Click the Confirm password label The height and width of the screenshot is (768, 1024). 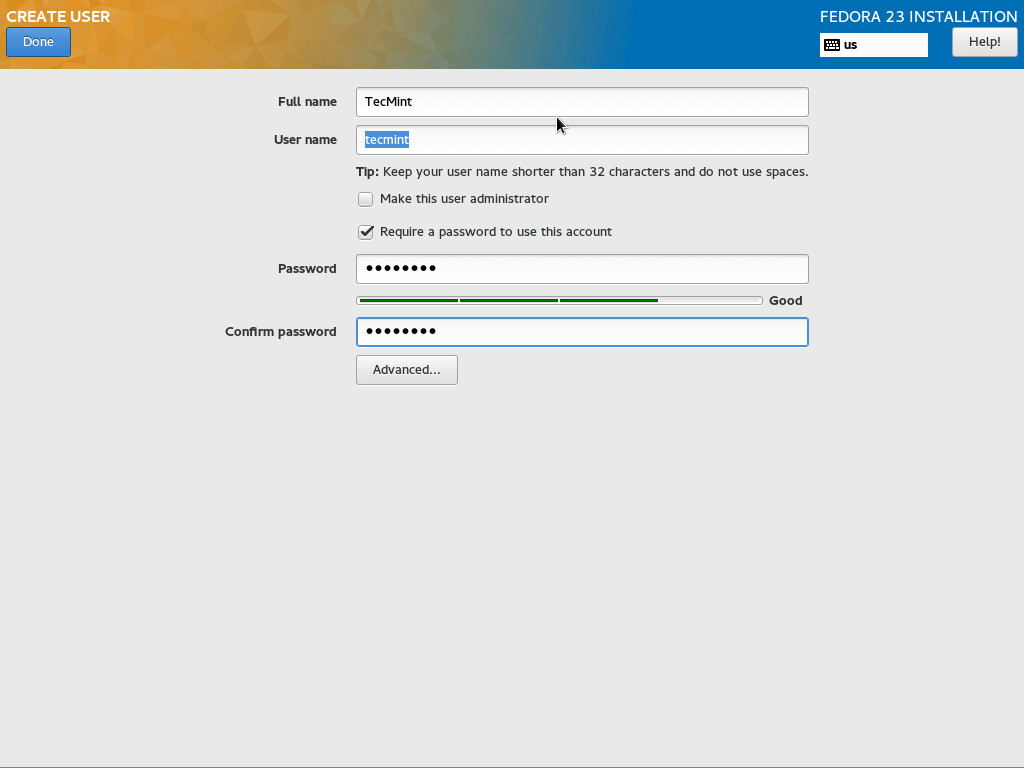(x=281, y=331)
